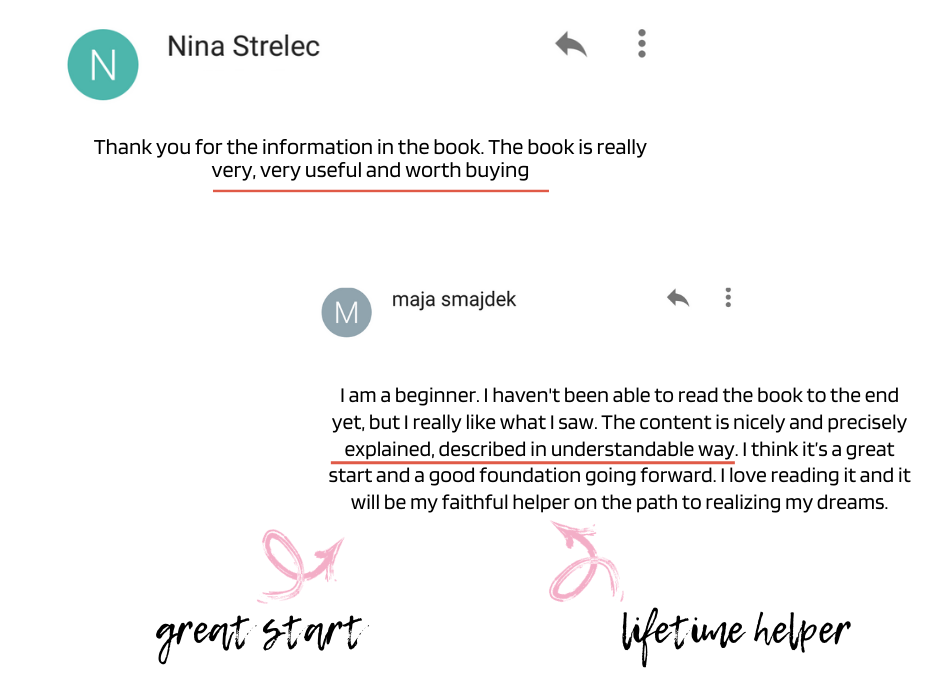Viewport: 939px width, 680px height.
Task: Click the lifetime helper handwritten label
Action: tap(735, 636)
